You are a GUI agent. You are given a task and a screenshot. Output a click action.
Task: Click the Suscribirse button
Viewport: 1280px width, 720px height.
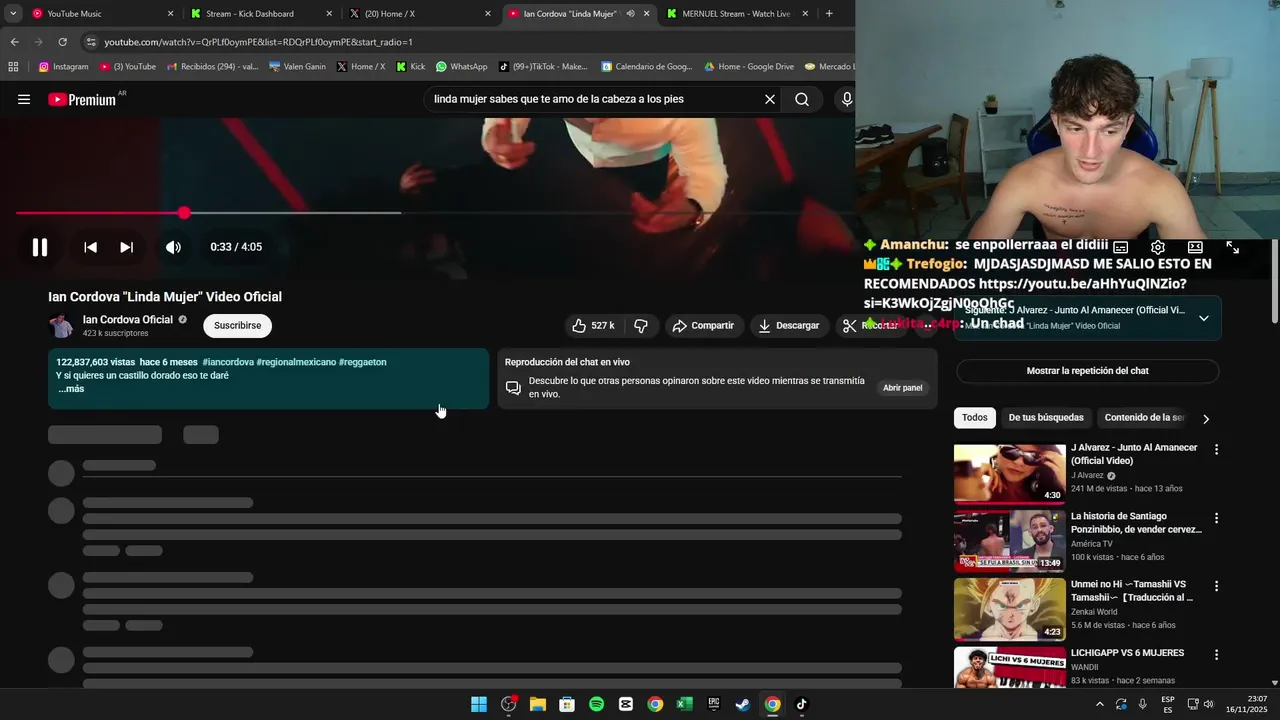(237, 325)
